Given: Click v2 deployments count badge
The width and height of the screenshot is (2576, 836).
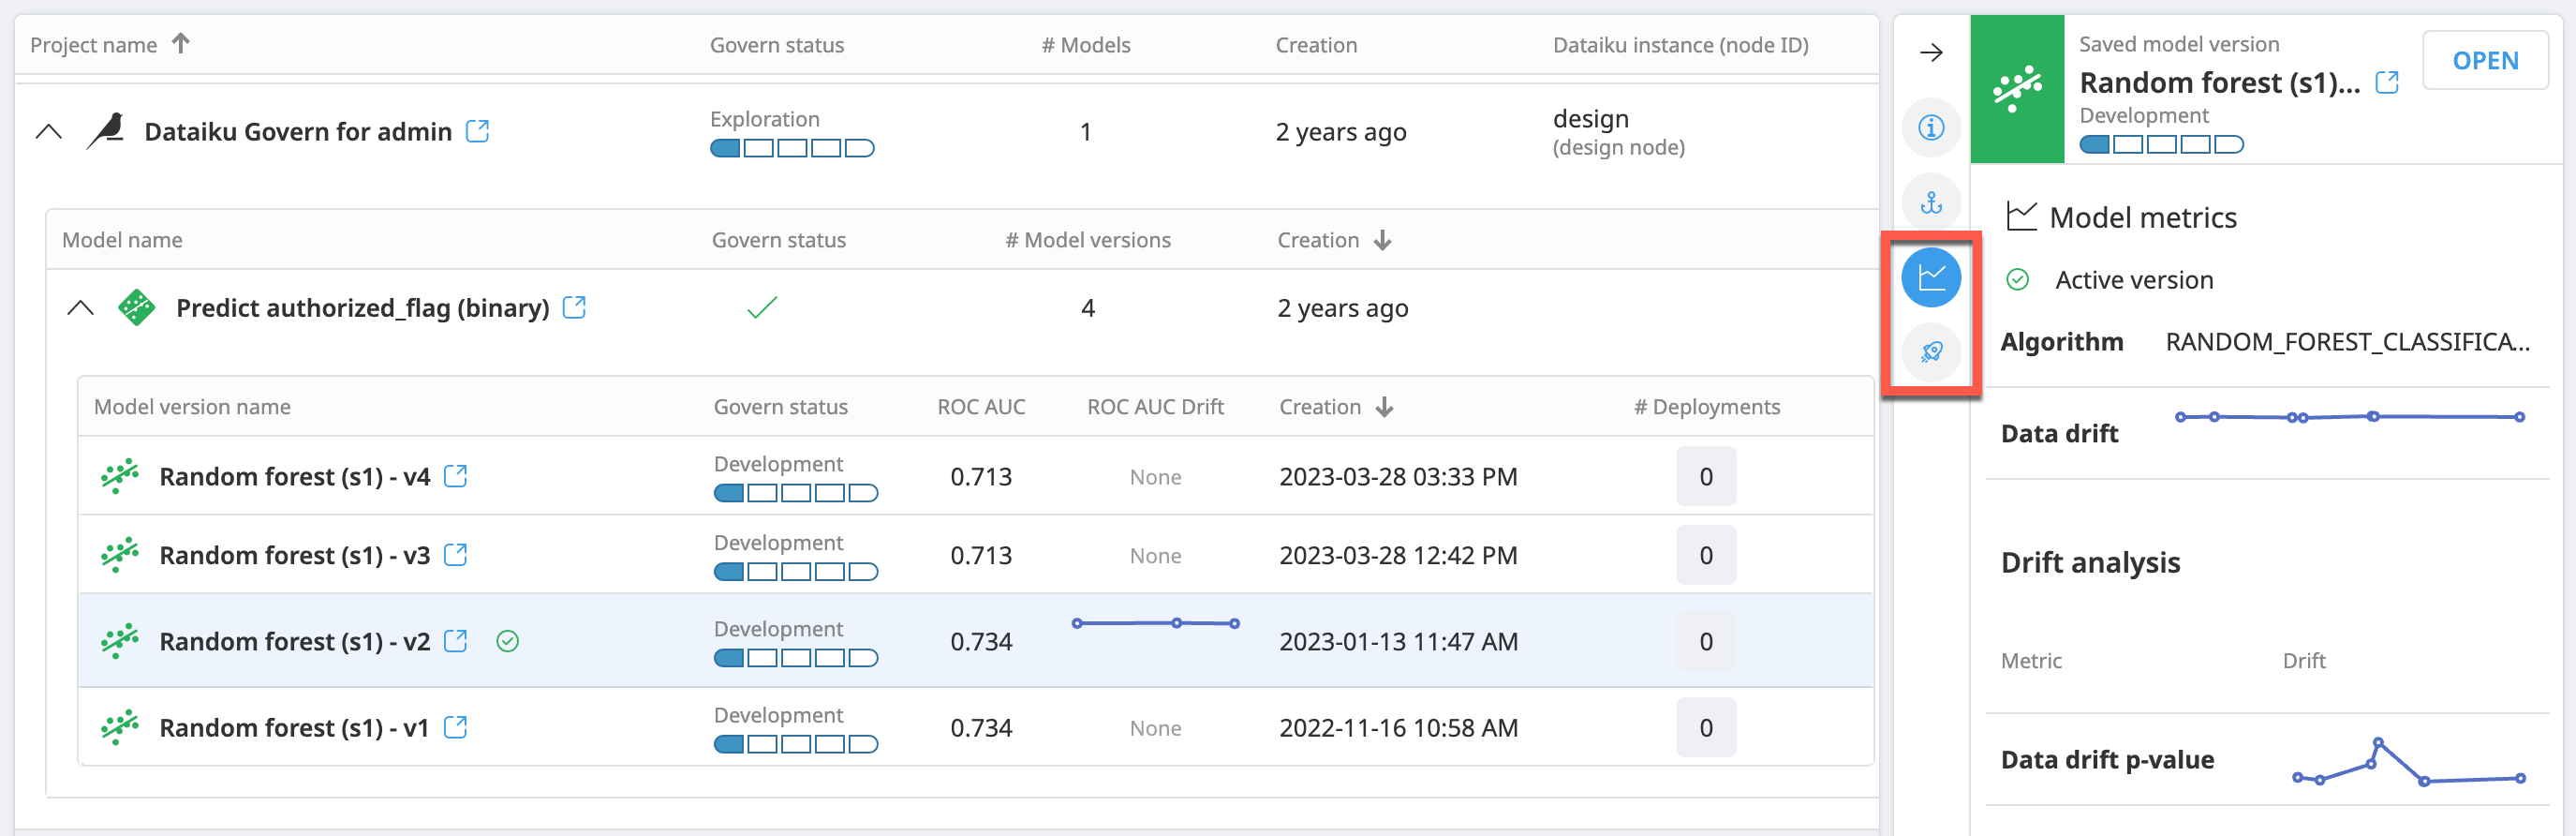Looking at the screenshot, I should [1706, 640].
